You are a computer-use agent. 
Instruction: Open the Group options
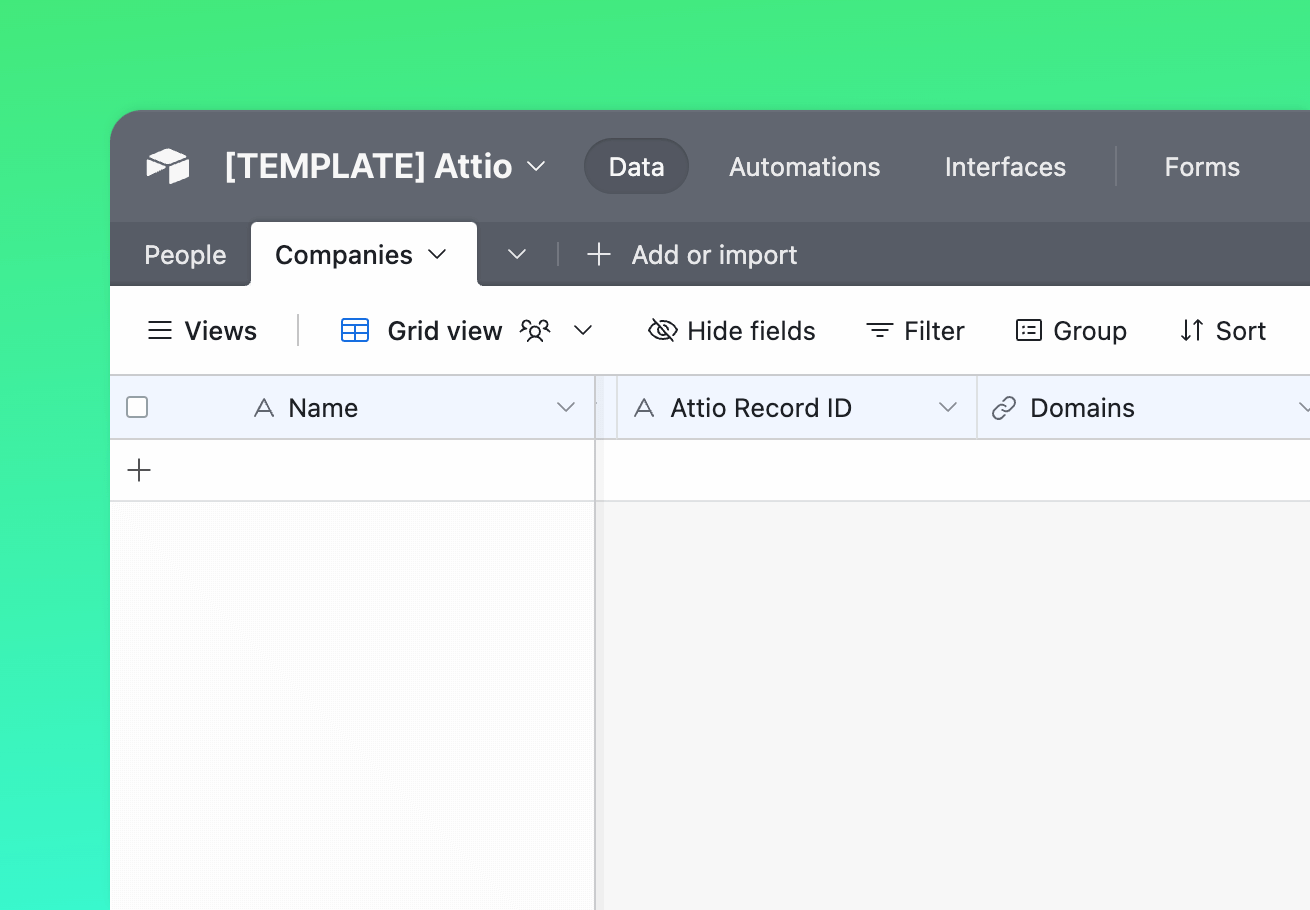[x=1071, y=331]
